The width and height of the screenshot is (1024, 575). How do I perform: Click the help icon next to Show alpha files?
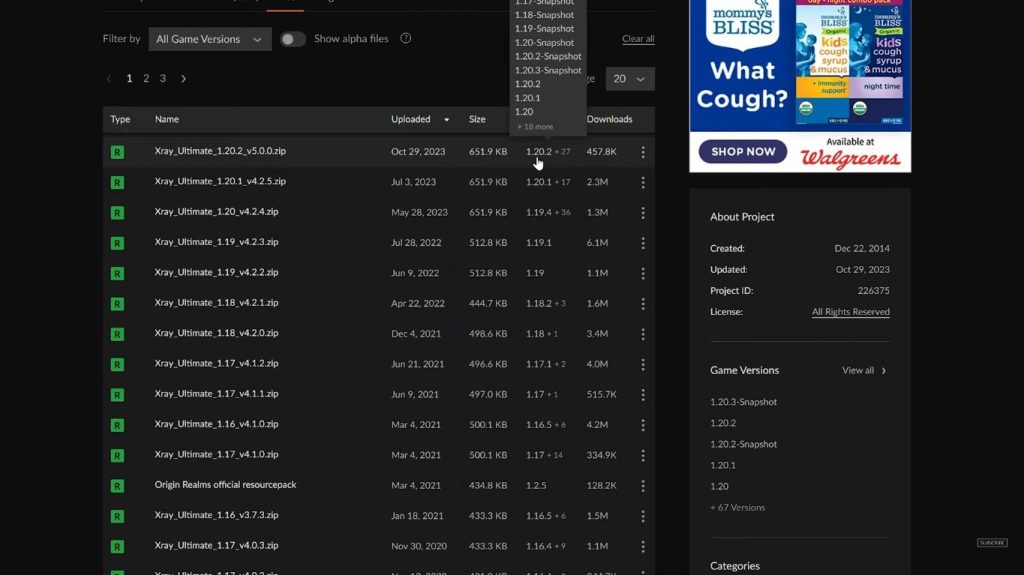pyautogui.click(x=406, y=39)
